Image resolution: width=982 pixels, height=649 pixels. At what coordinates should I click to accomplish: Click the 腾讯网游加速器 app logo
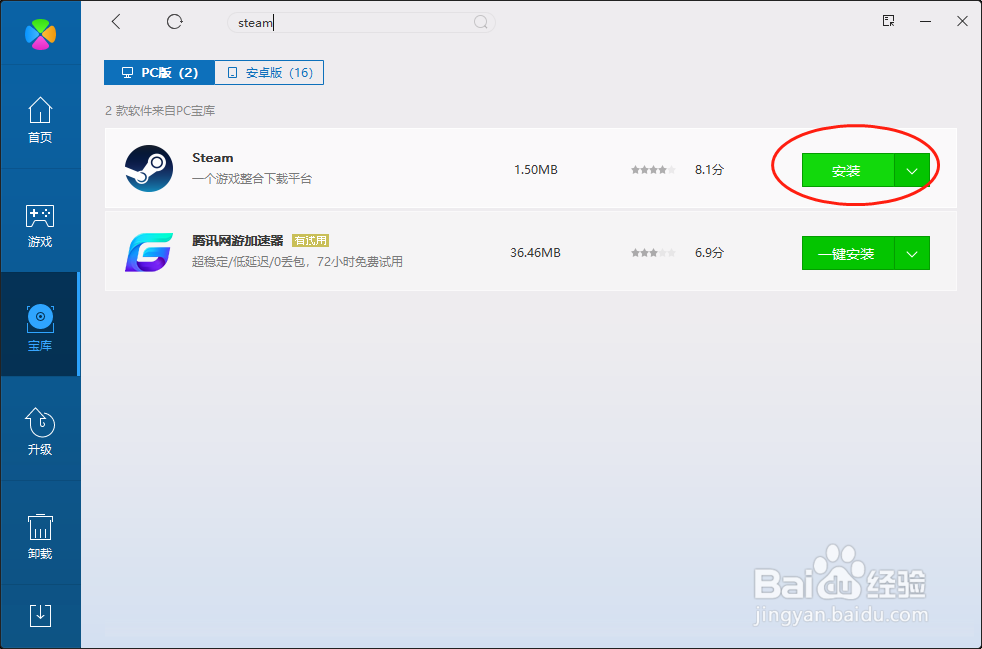[x=149, y=252]
